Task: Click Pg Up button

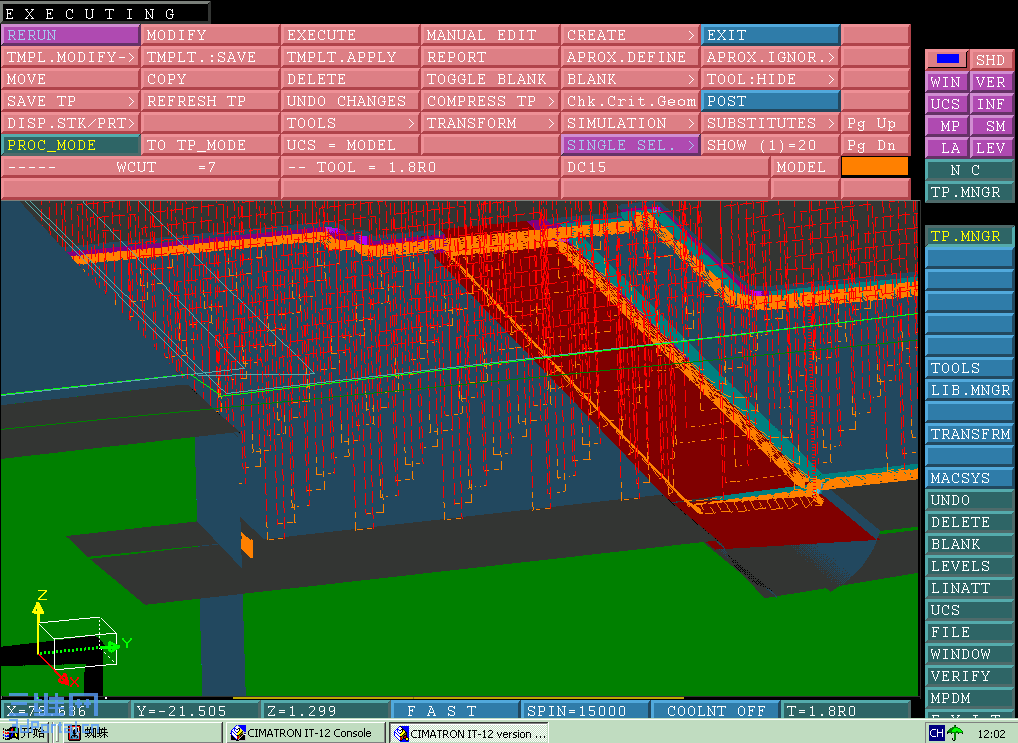Action: pyautogui.click(x=875, y=123)
